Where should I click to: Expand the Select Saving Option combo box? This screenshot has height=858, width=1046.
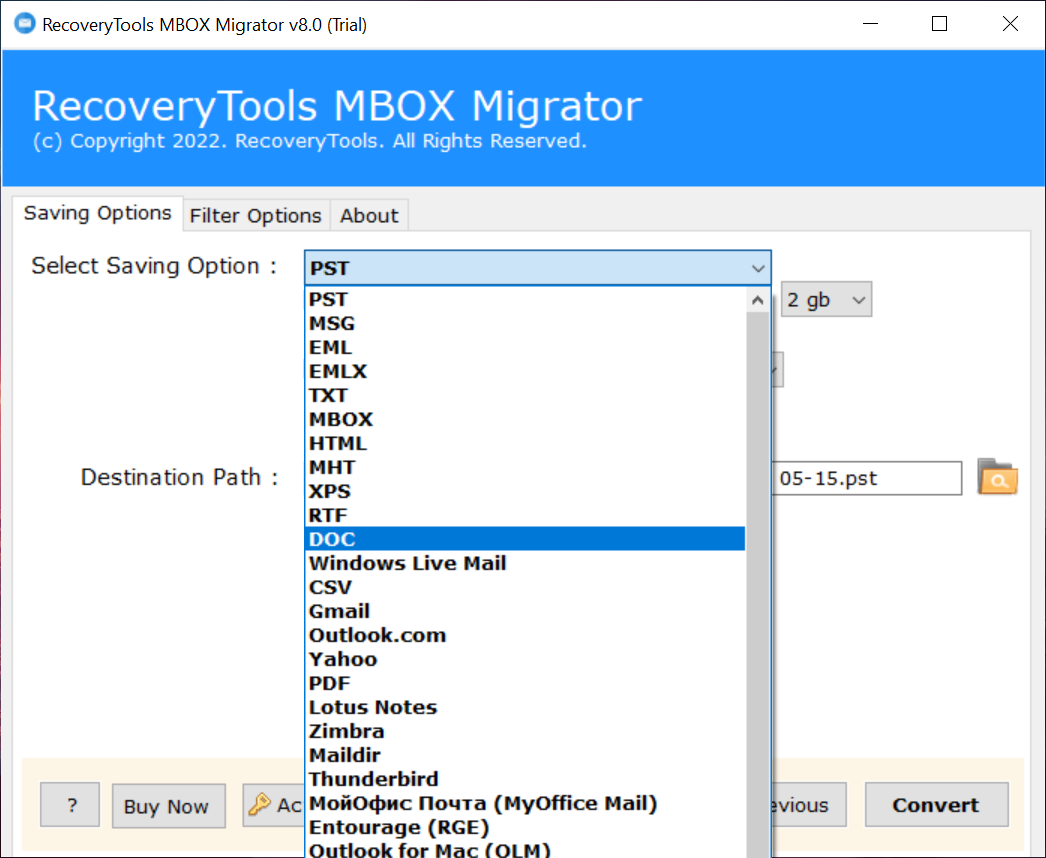click(x=538, y=268)
